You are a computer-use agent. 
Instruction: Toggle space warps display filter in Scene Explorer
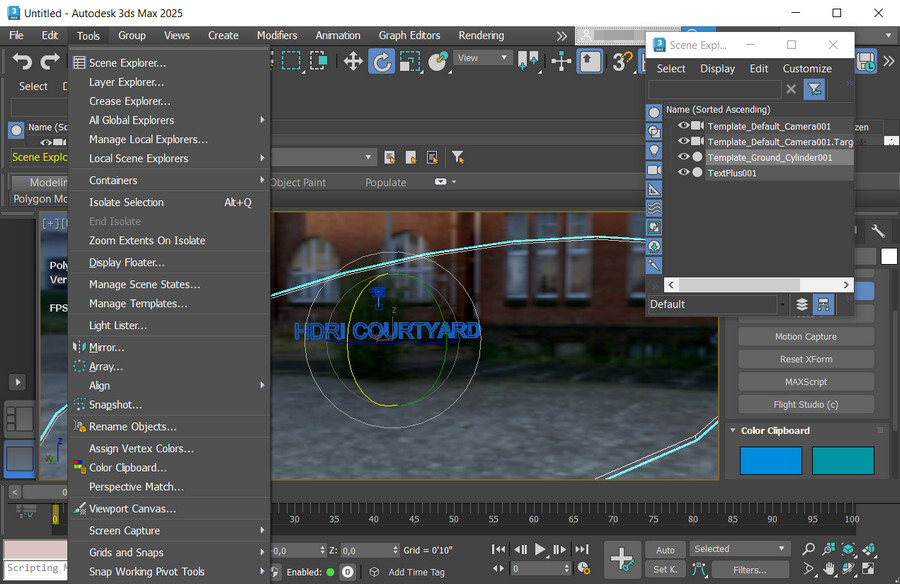tap(654, 208)
